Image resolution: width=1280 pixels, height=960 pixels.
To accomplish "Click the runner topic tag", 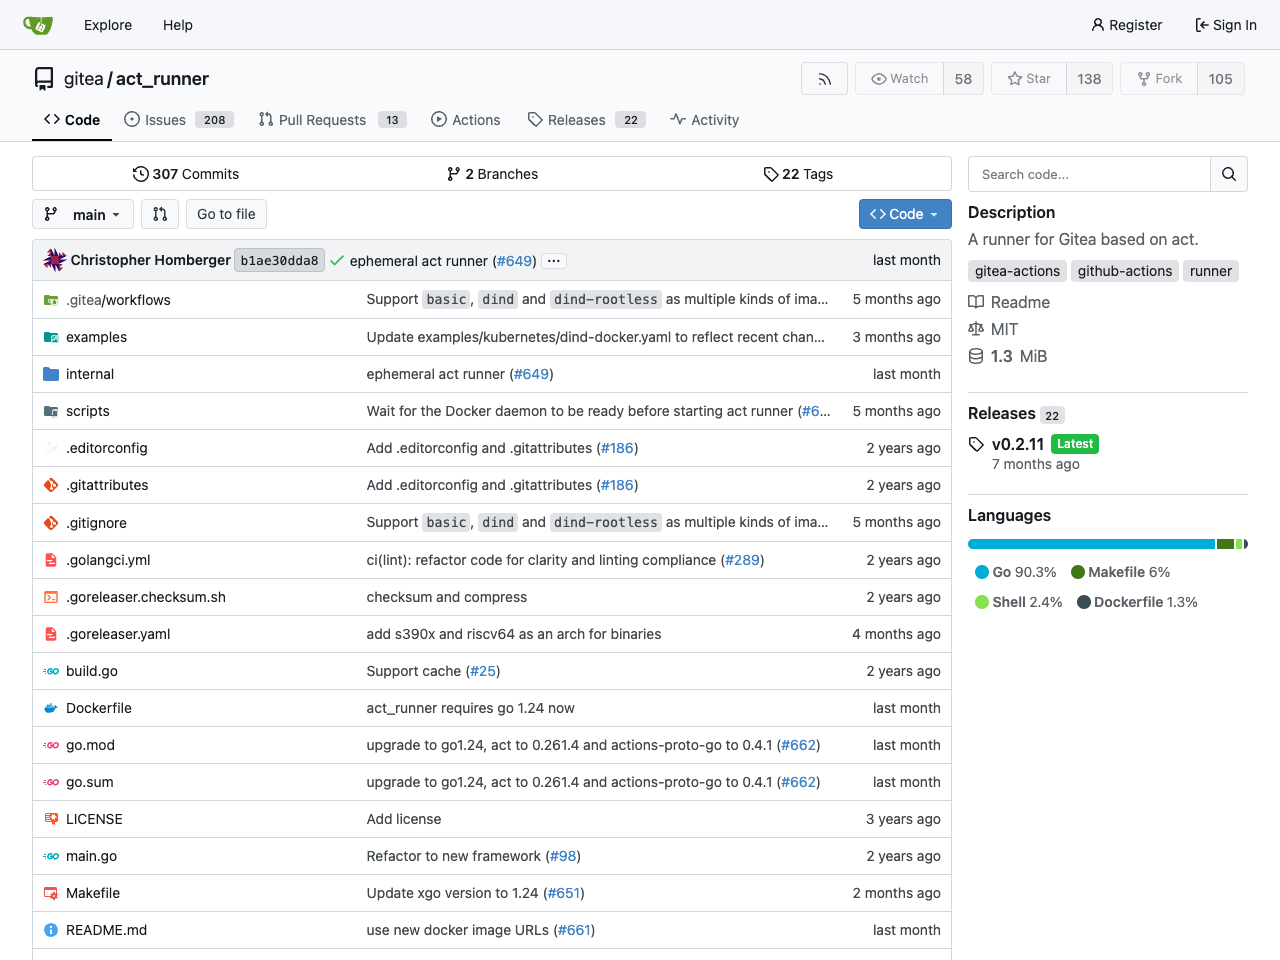I will point(1211,271).
